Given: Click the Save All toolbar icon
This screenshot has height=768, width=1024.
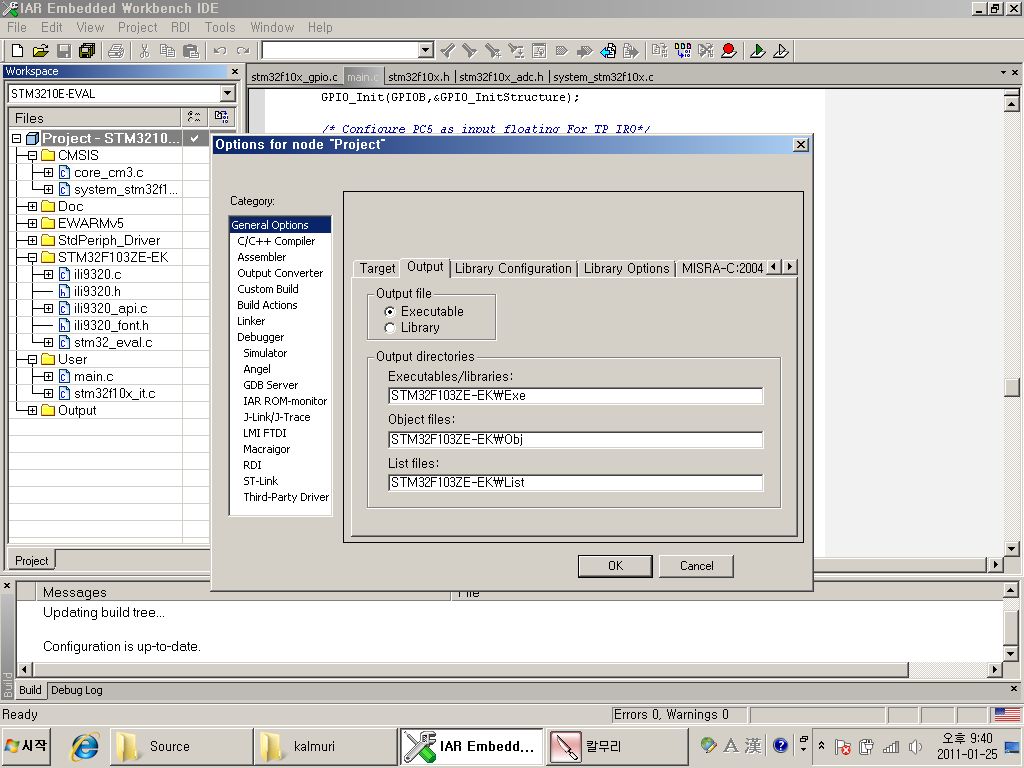Looking at the screenshot, I should click(x=87, y=50).
